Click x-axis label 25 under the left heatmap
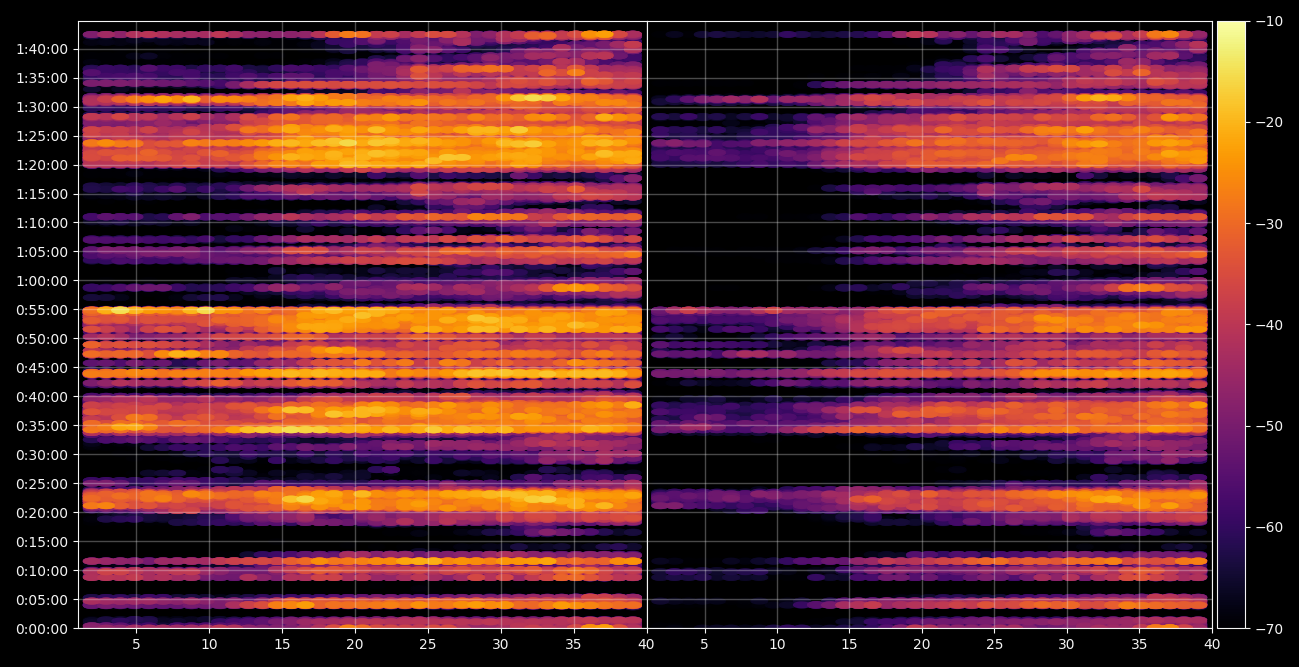This screenshot has height=667, width=1299. (428, 645)
